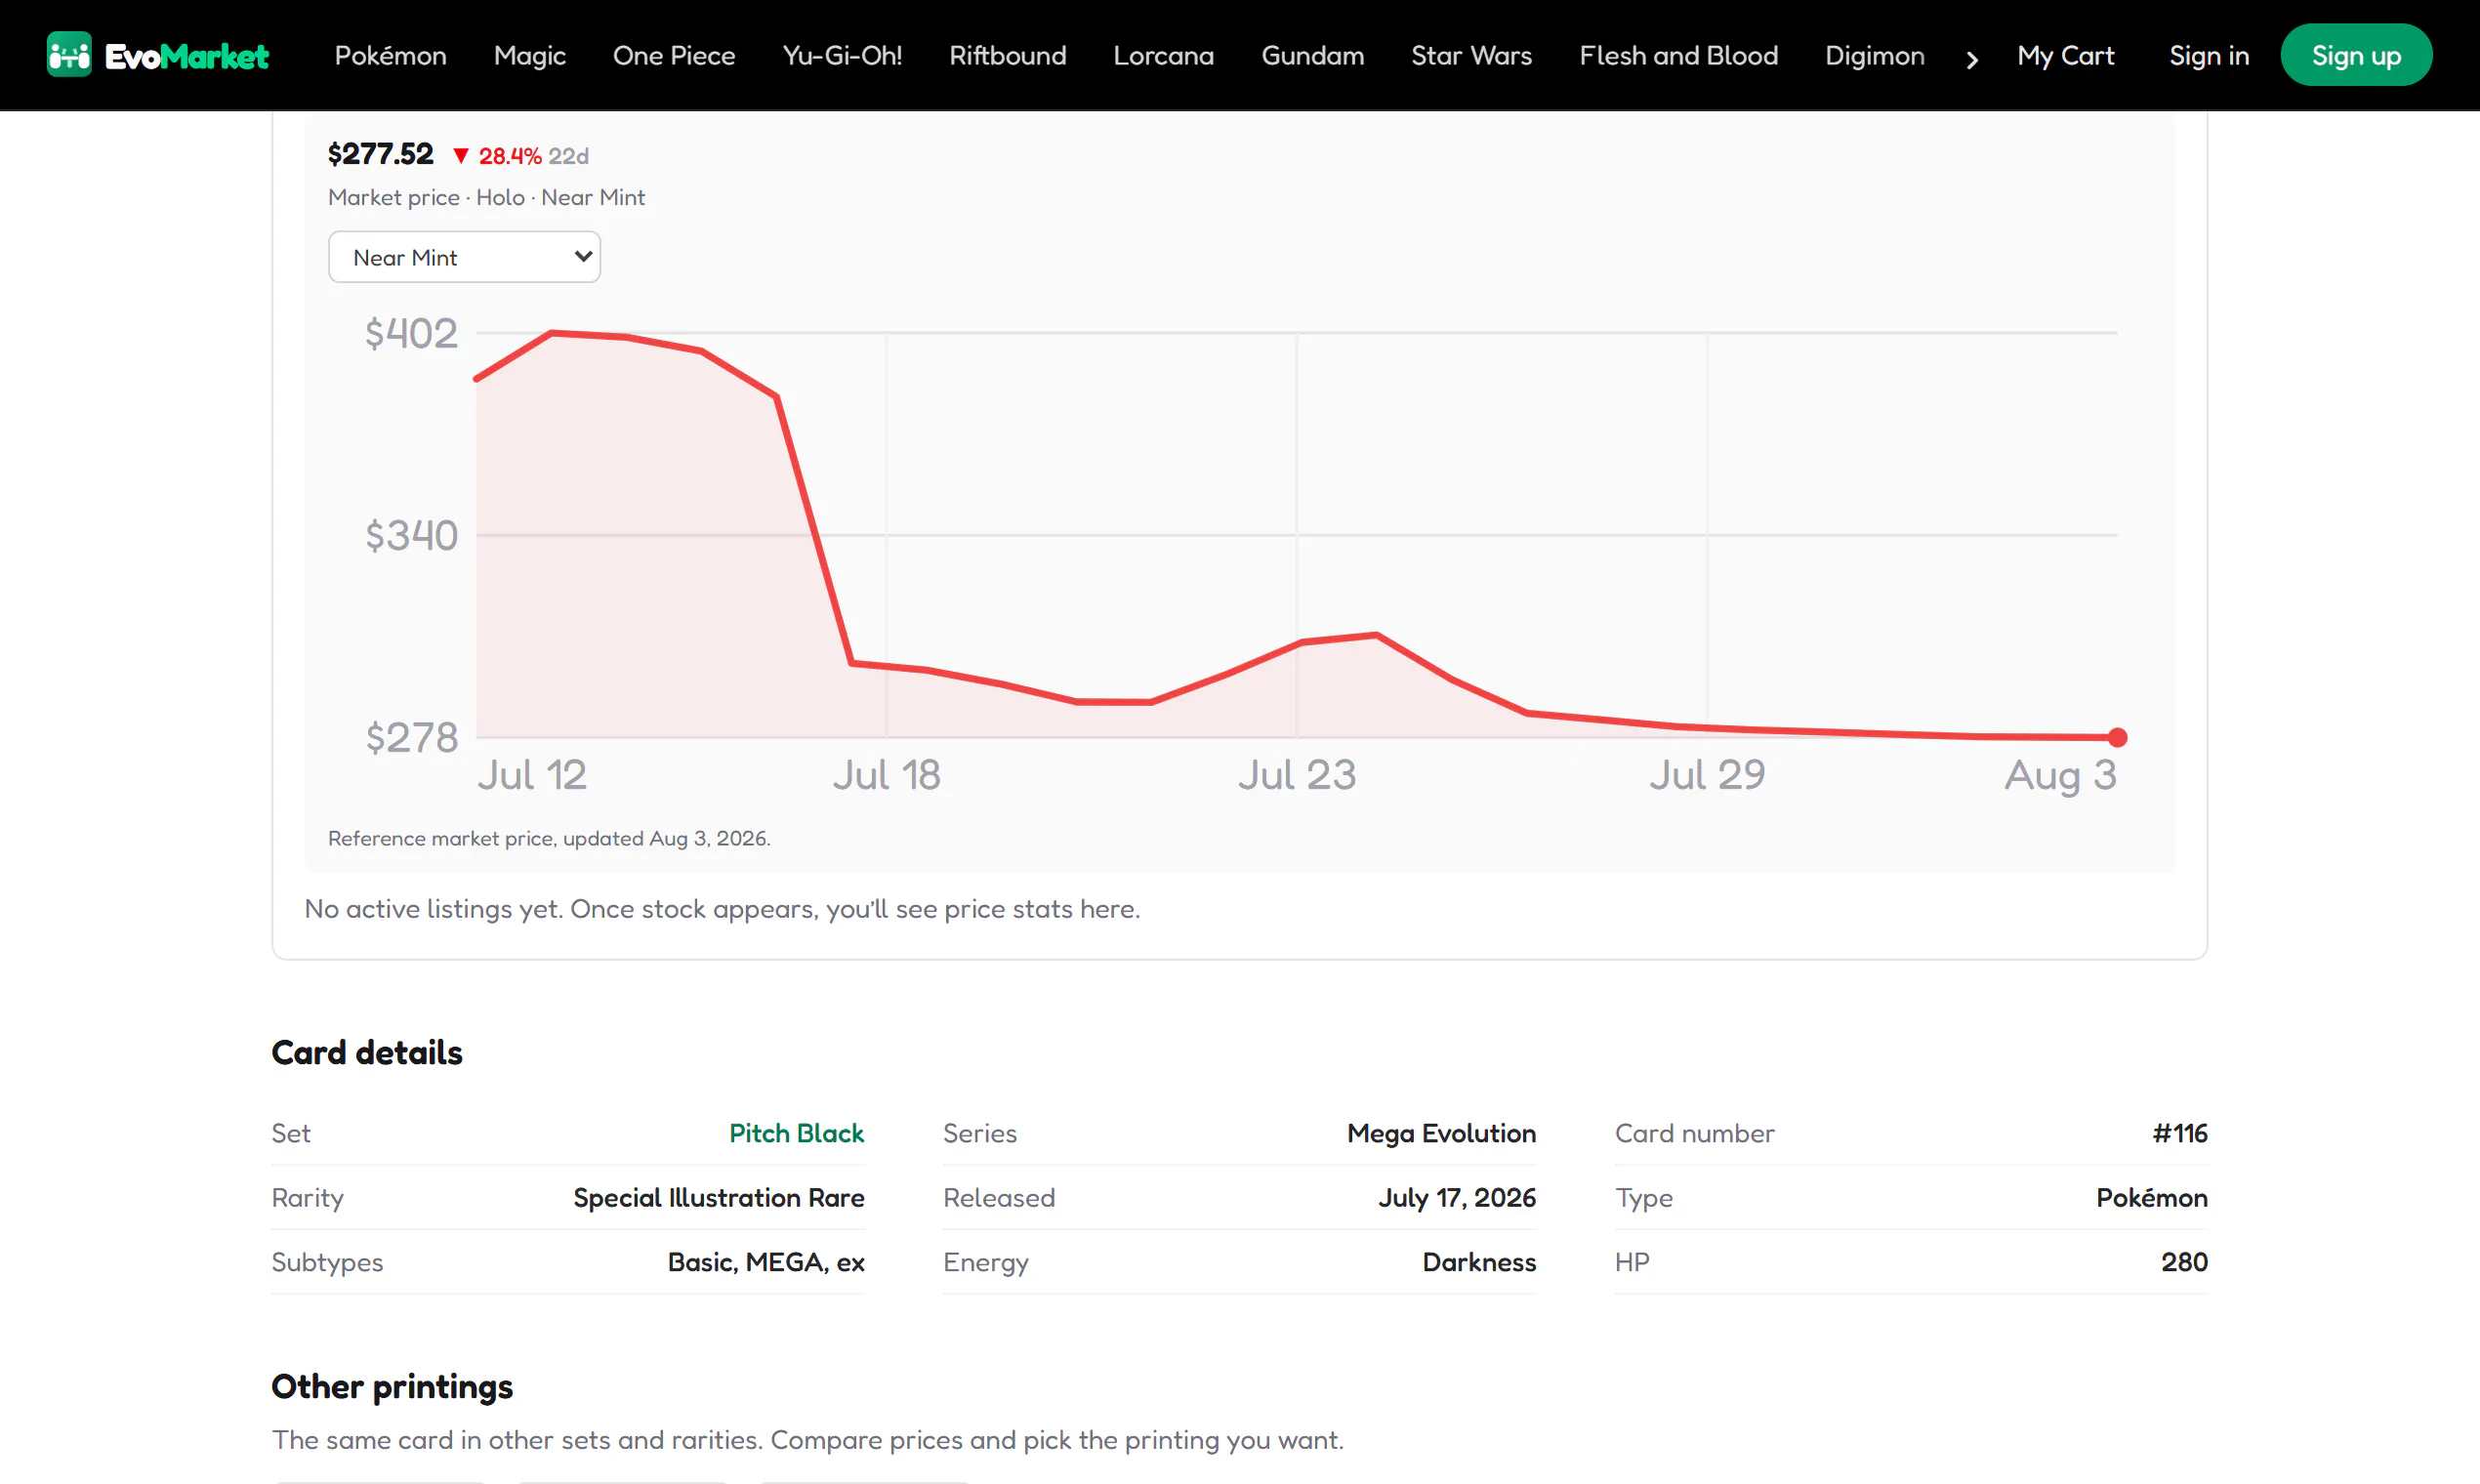The height and width of the screenshot is (1484, 2480).
Task: Open the Near Mint condition dropdown
Action: tap(464, 257)
